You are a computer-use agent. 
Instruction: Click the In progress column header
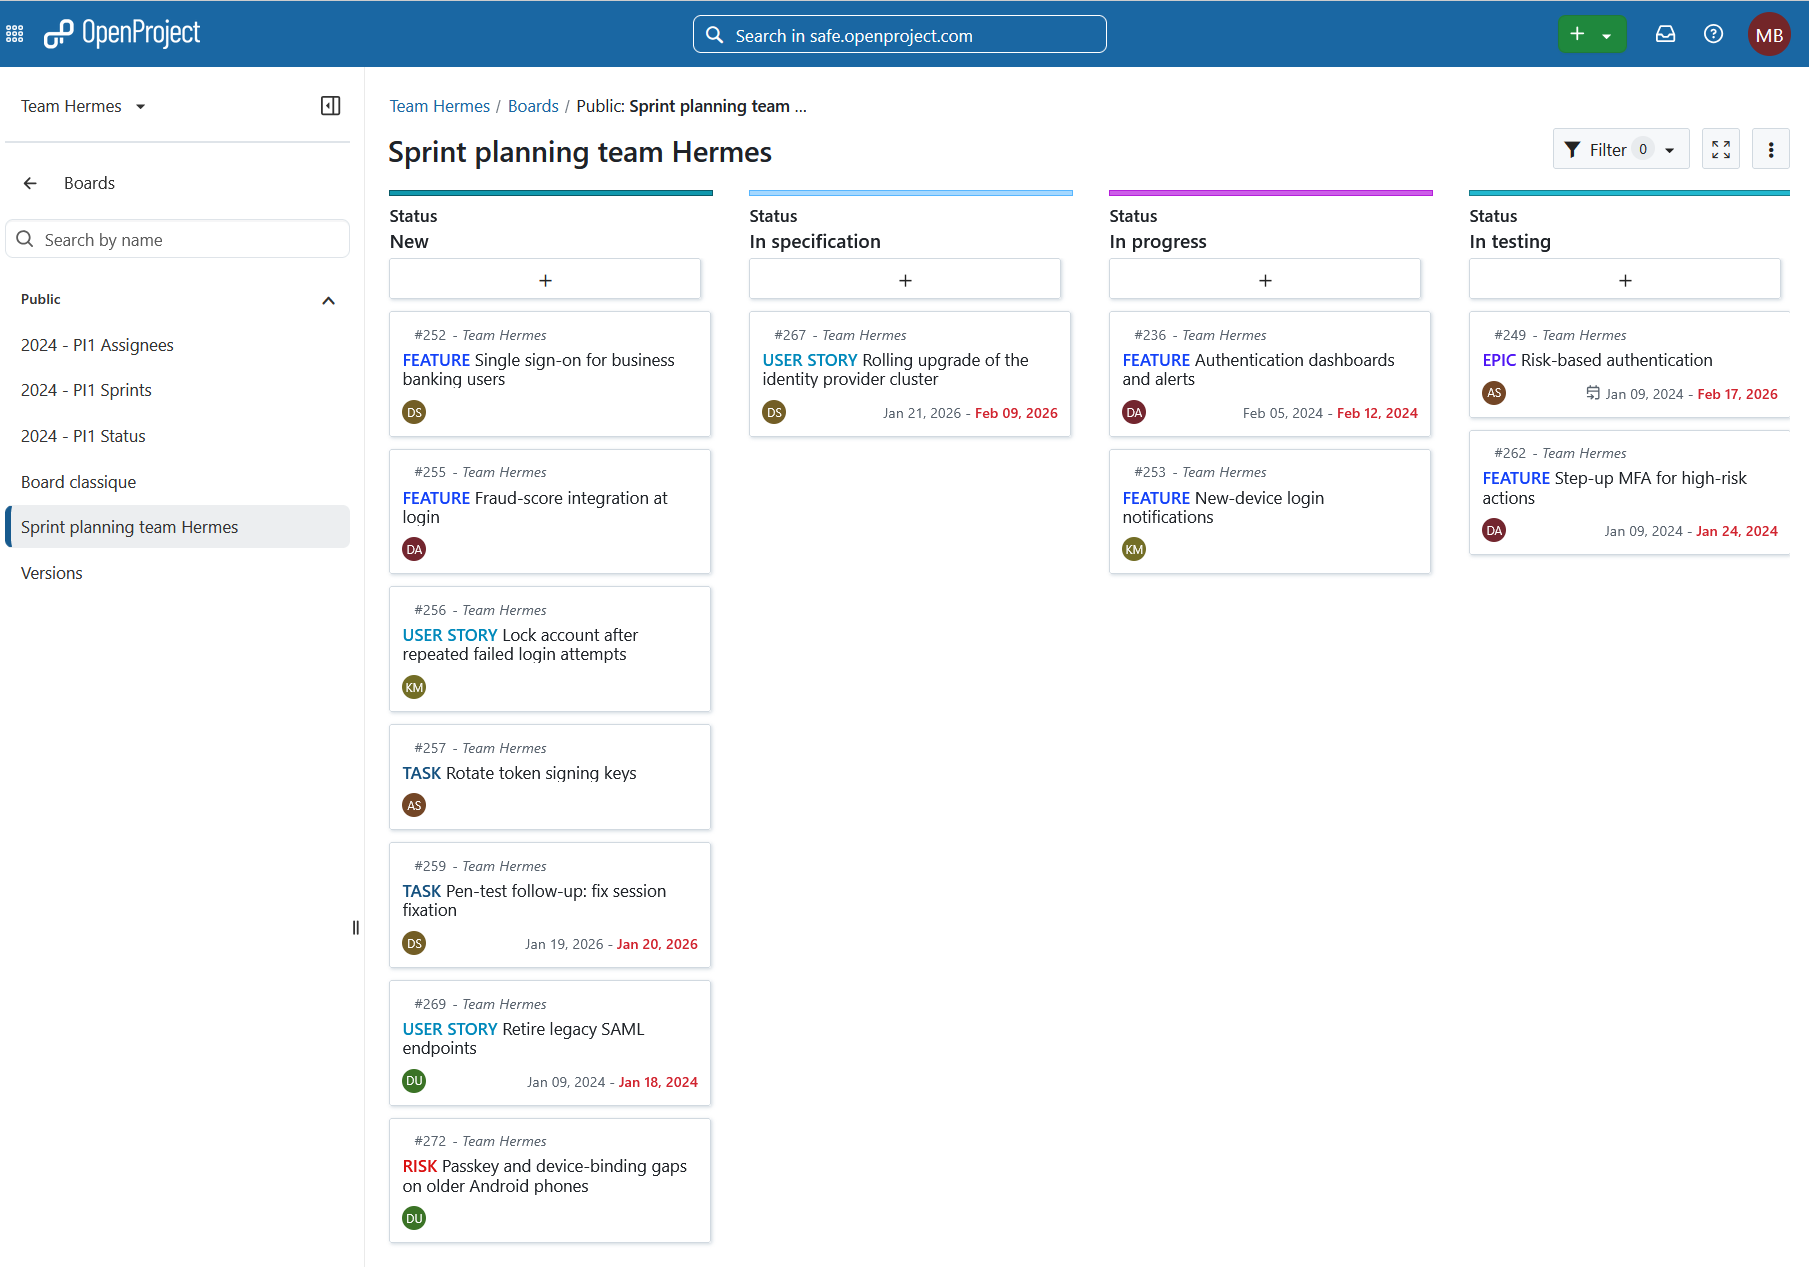pyautogui.click(x=1158, y=241)
